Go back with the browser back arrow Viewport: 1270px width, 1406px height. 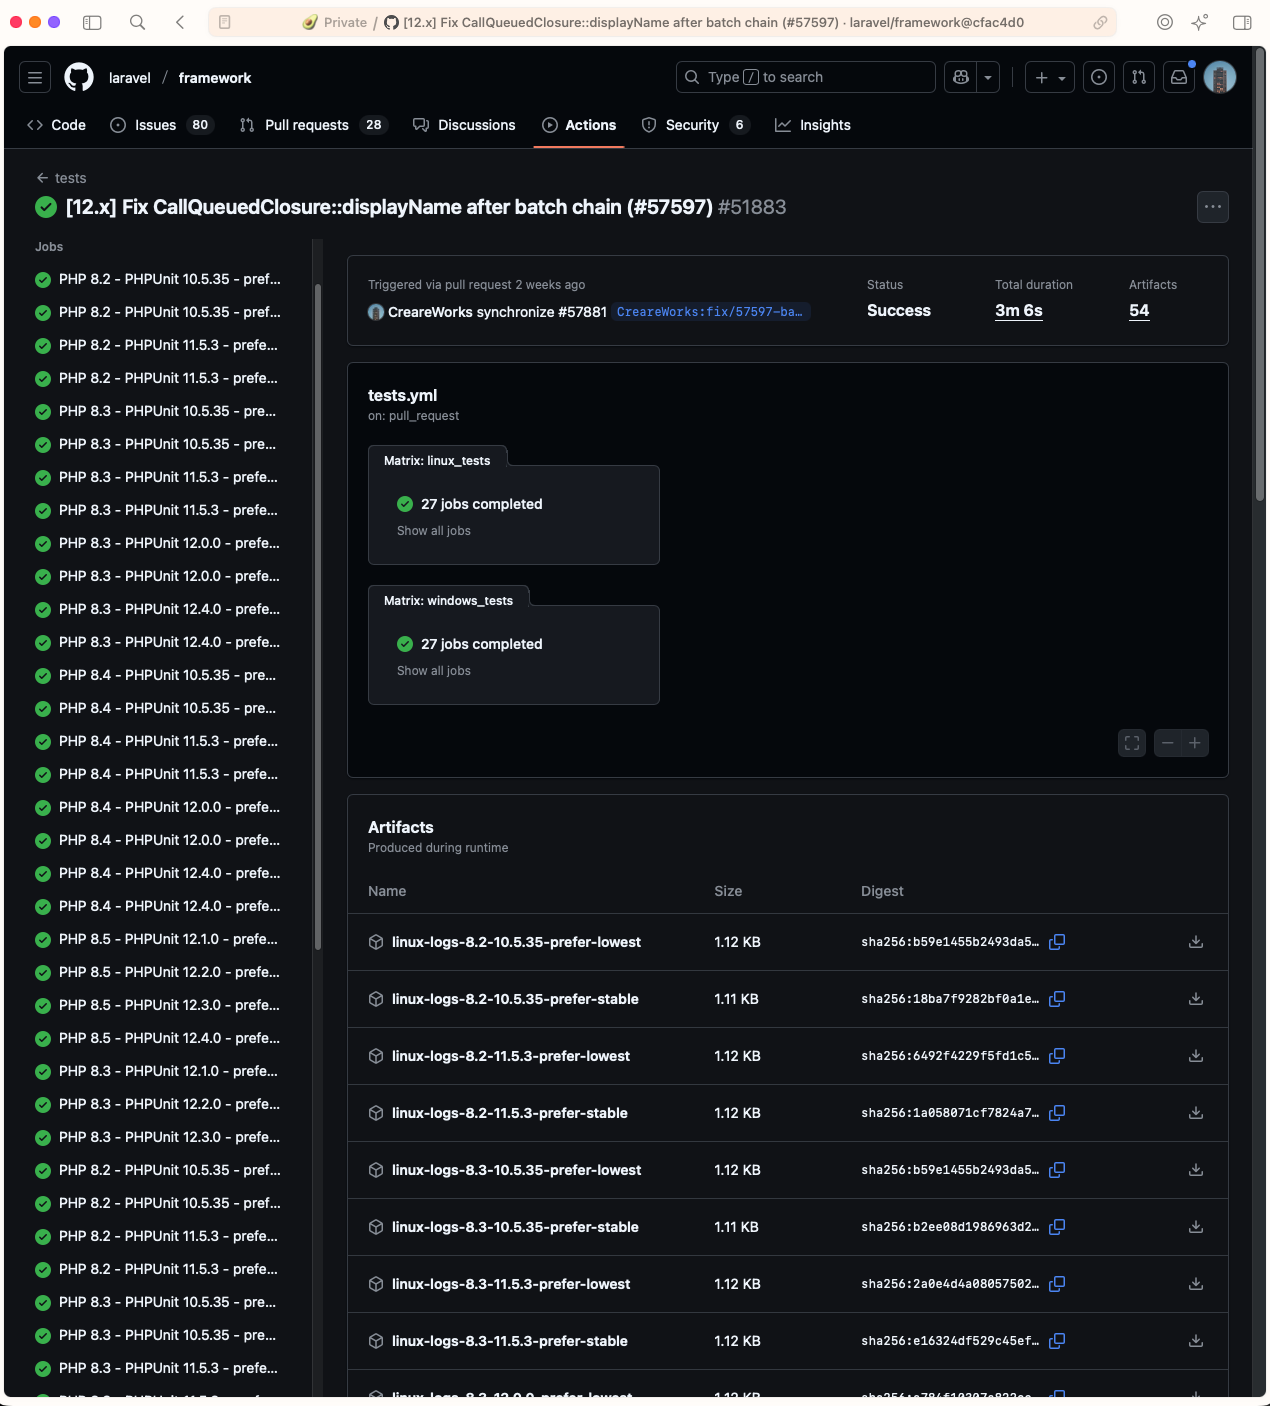coord(180,22)
